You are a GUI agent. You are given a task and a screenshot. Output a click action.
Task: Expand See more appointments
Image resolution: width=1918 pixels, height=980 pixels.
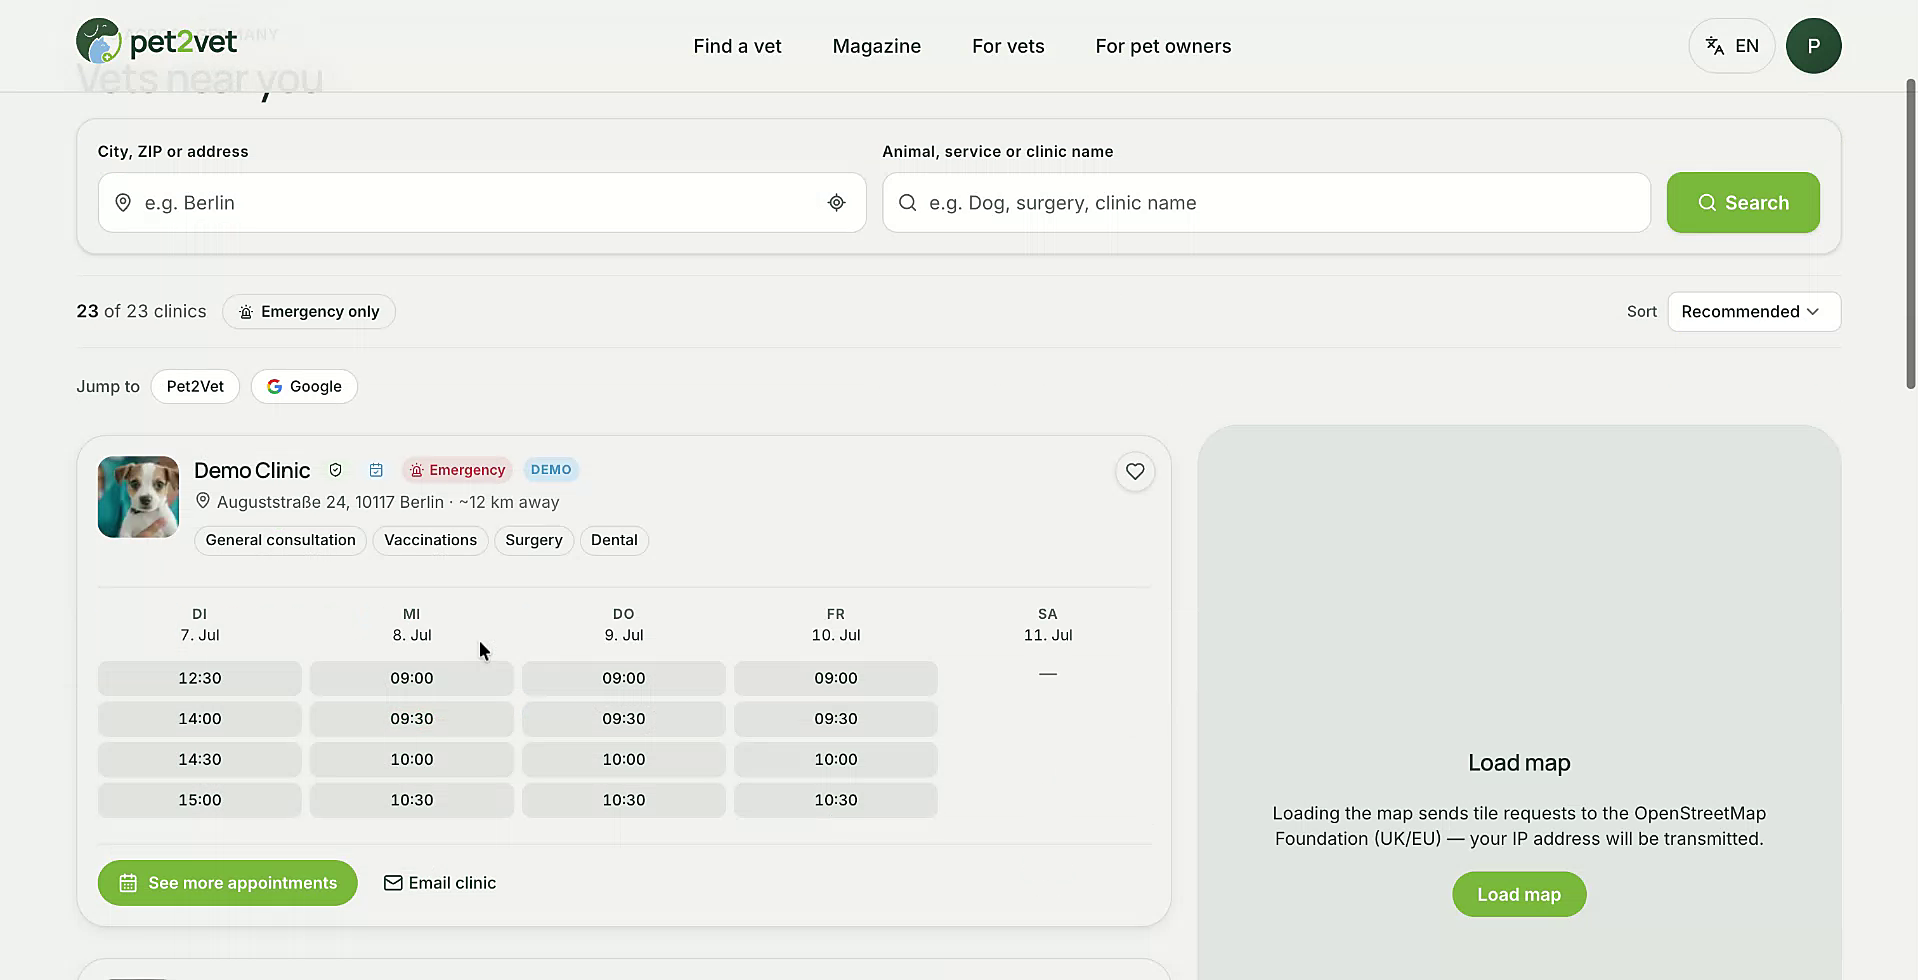(227, 883)
